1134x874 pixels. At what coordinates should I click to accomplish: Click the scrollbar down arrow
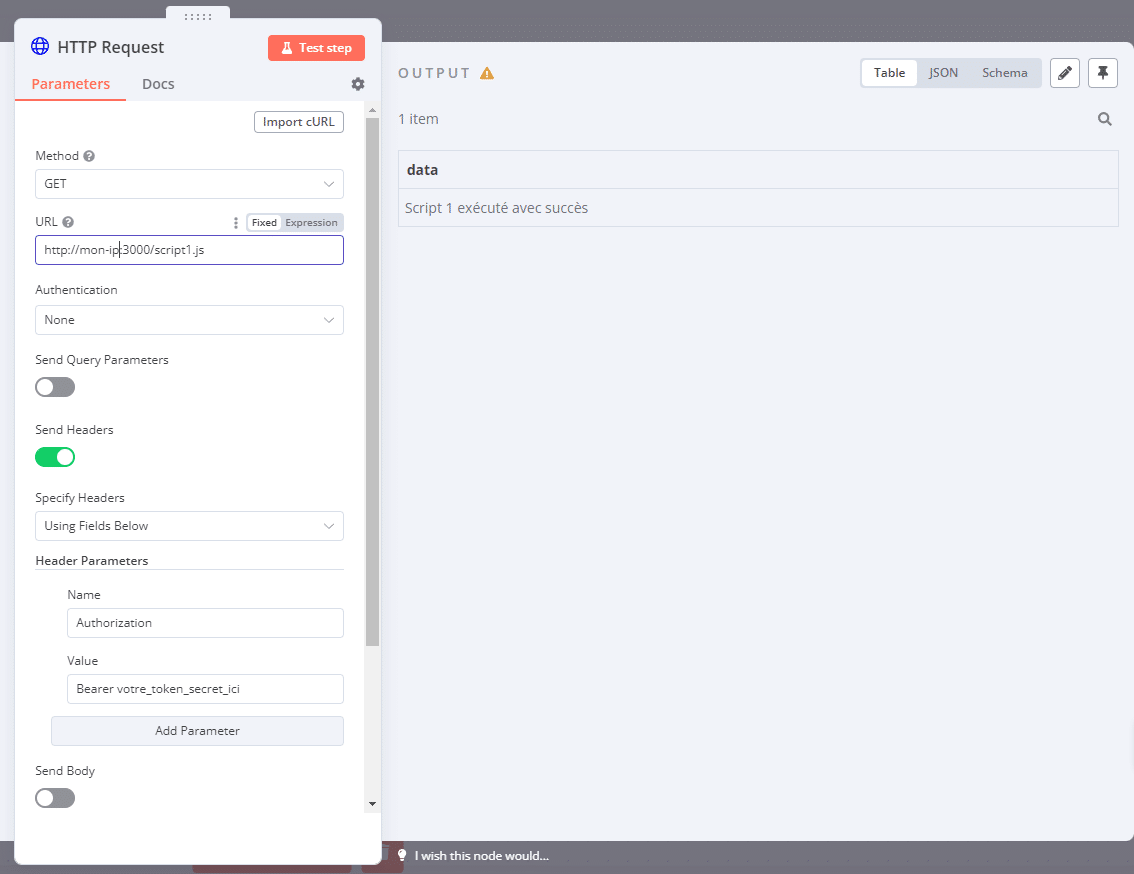pyautogui.click(x=372, y=804)
